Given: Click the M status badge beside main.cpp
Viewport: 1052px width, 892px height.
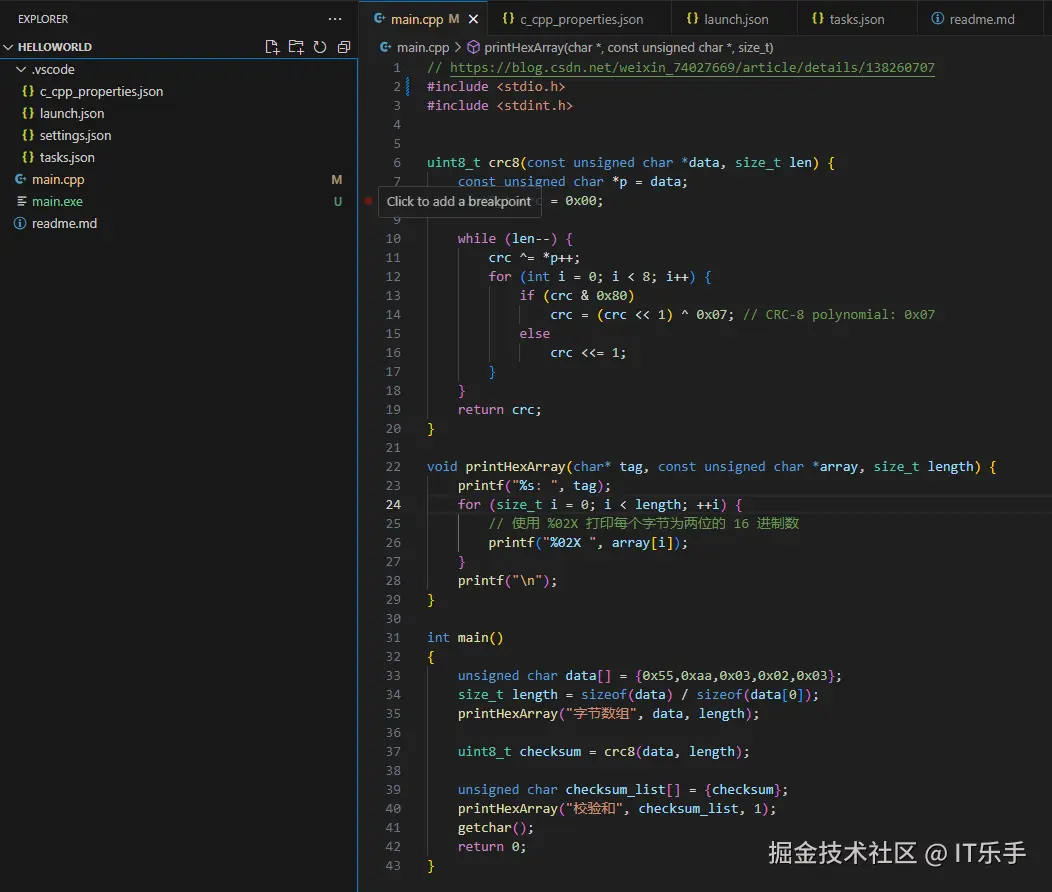Looking at the screenshot, I should click(x=337, y=180).
